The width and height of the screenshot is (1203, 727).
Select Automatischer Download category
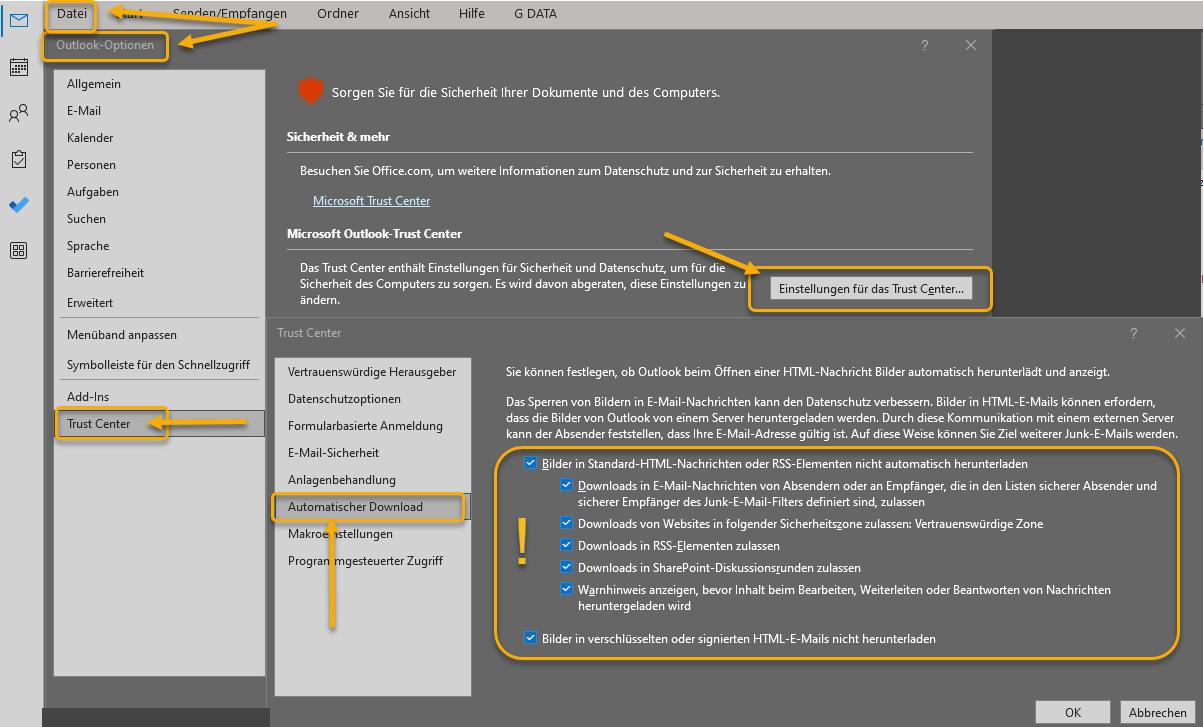(x=372, y=507)
